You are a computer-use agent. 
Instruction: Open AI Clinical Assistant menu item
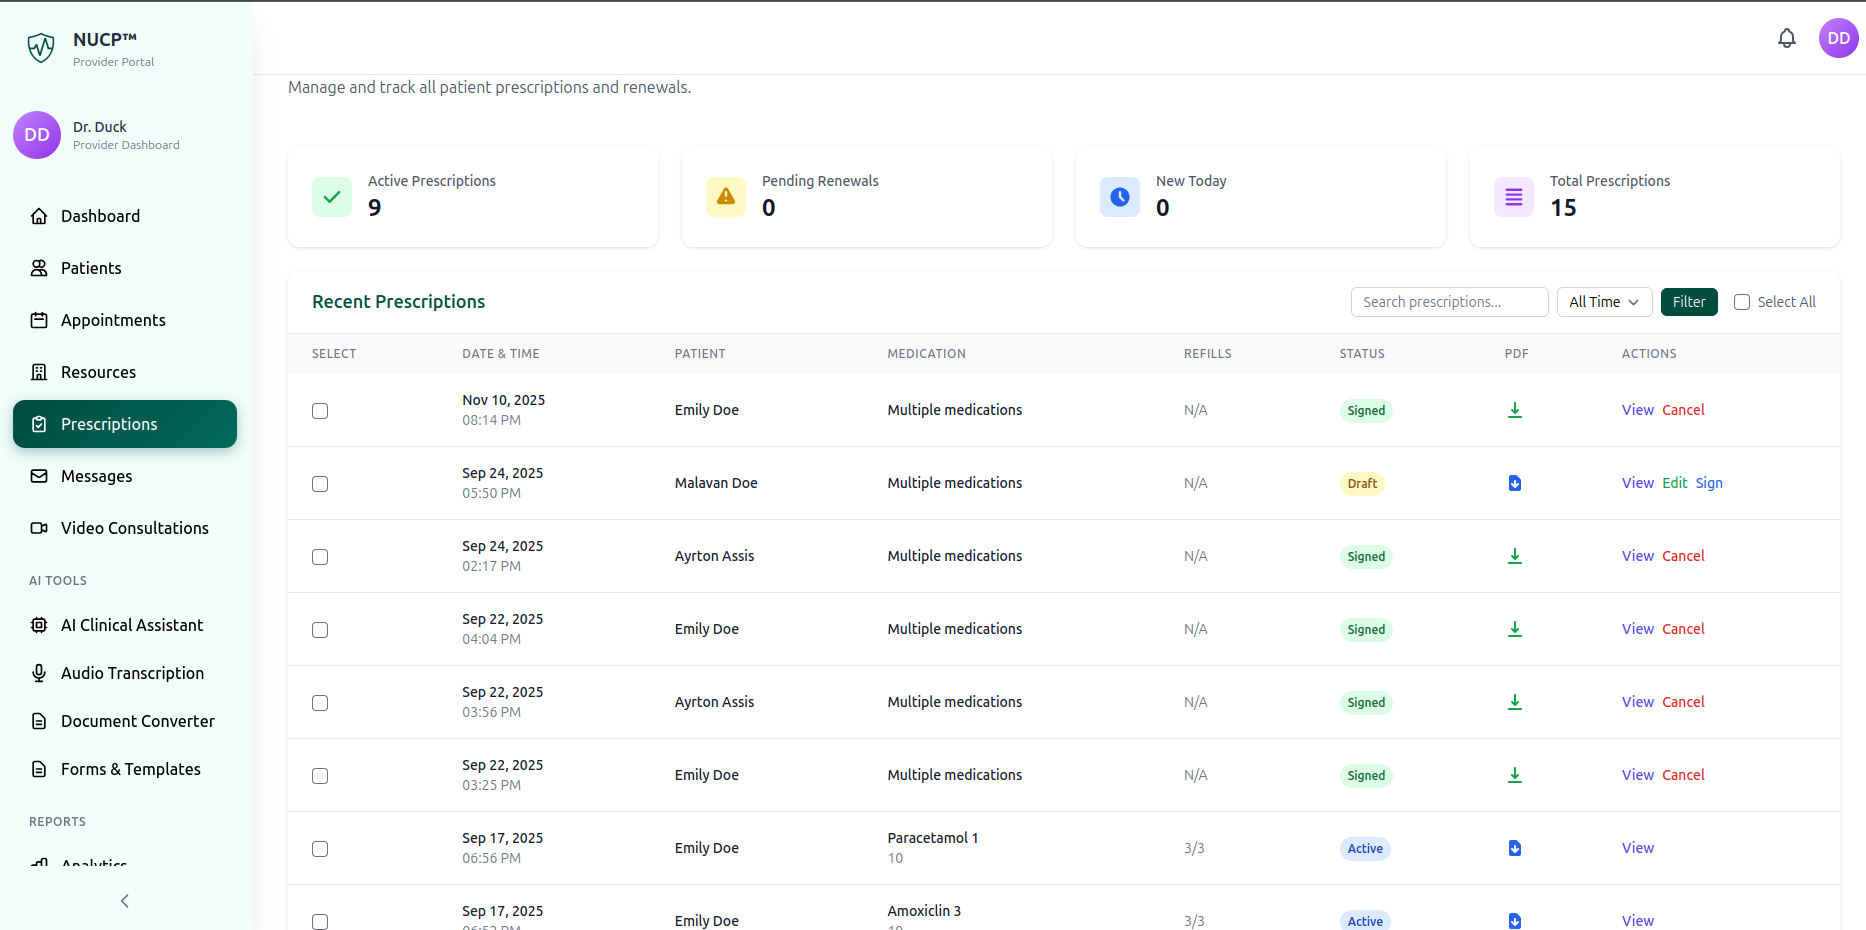[131, 625]
